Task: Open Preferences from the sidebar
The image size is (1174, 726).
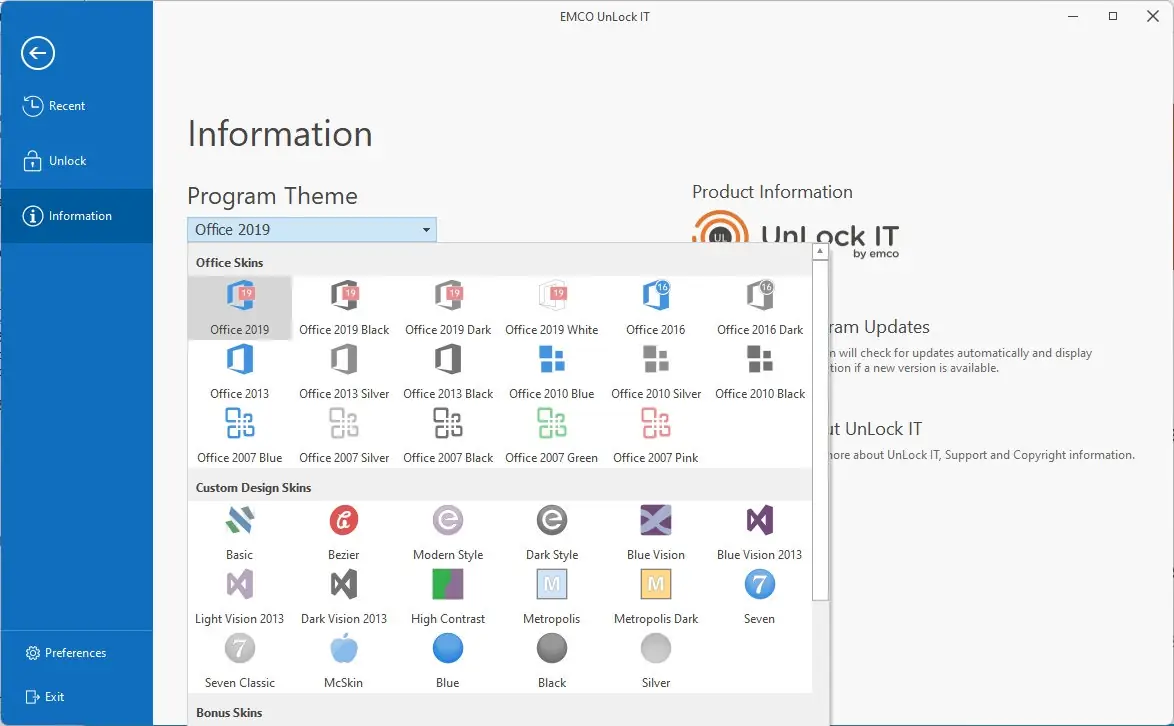Action: 75,653
